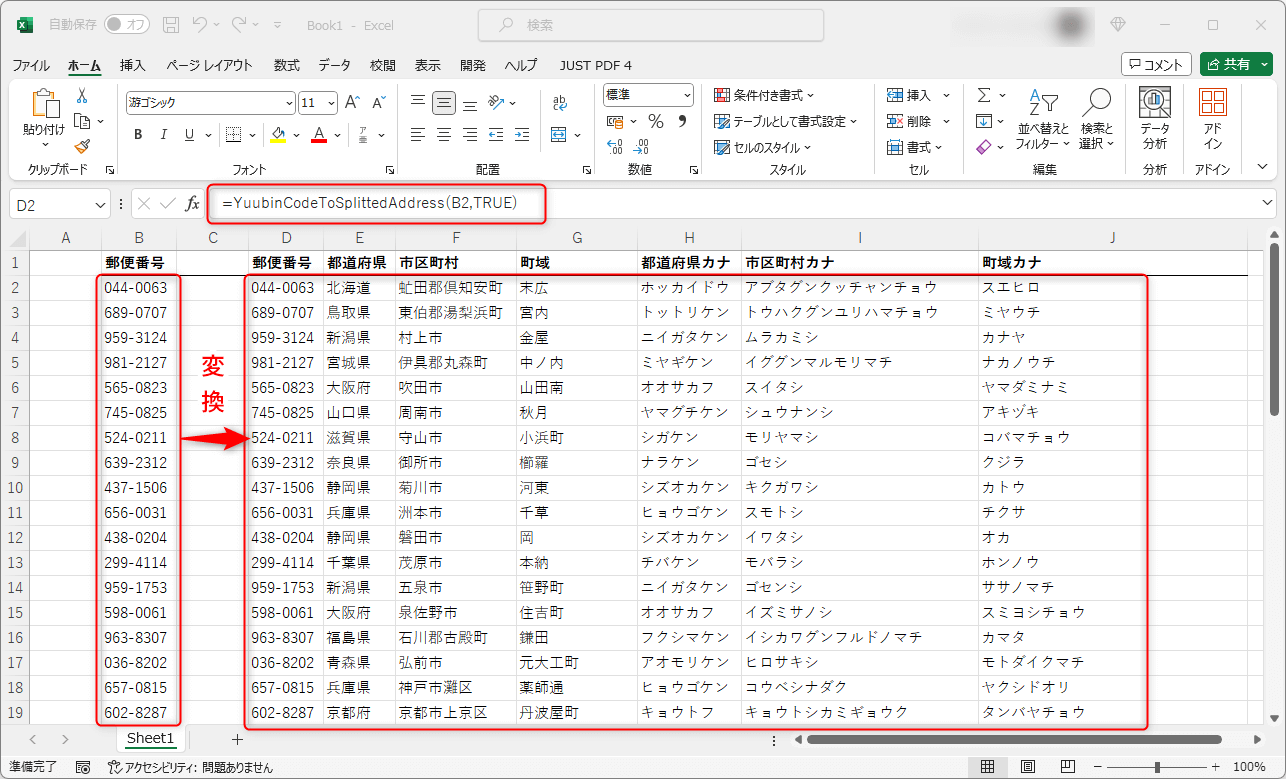This screenshot has width=1286, height=779.
Task: Switch to Page Layout view
Action: point(1029,767)
